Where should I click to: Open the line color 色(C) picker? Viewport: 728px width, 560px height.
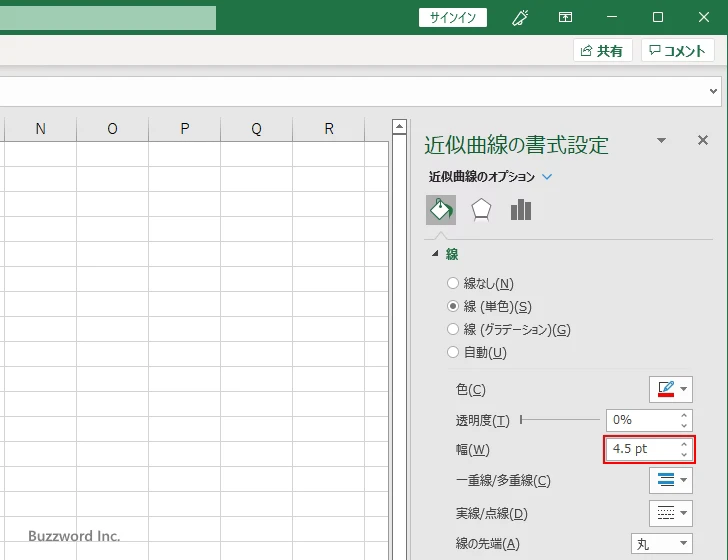click(x=670, y=389)
